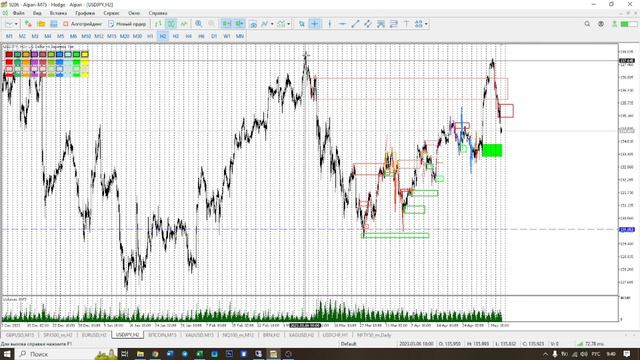Click the filled green rectangle on chart

[492, 150]
